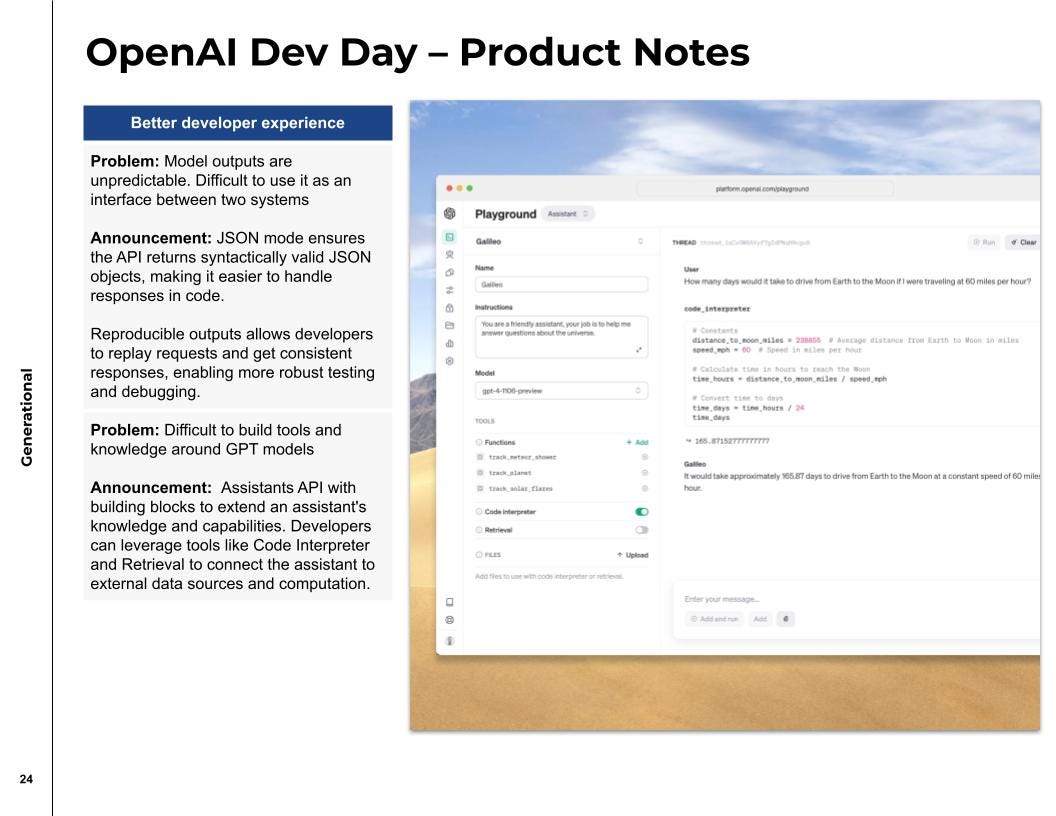Screen dimensions: 1056x816
Task: Click the Name input field containing Galileo
Action: [x=562, y=284]
